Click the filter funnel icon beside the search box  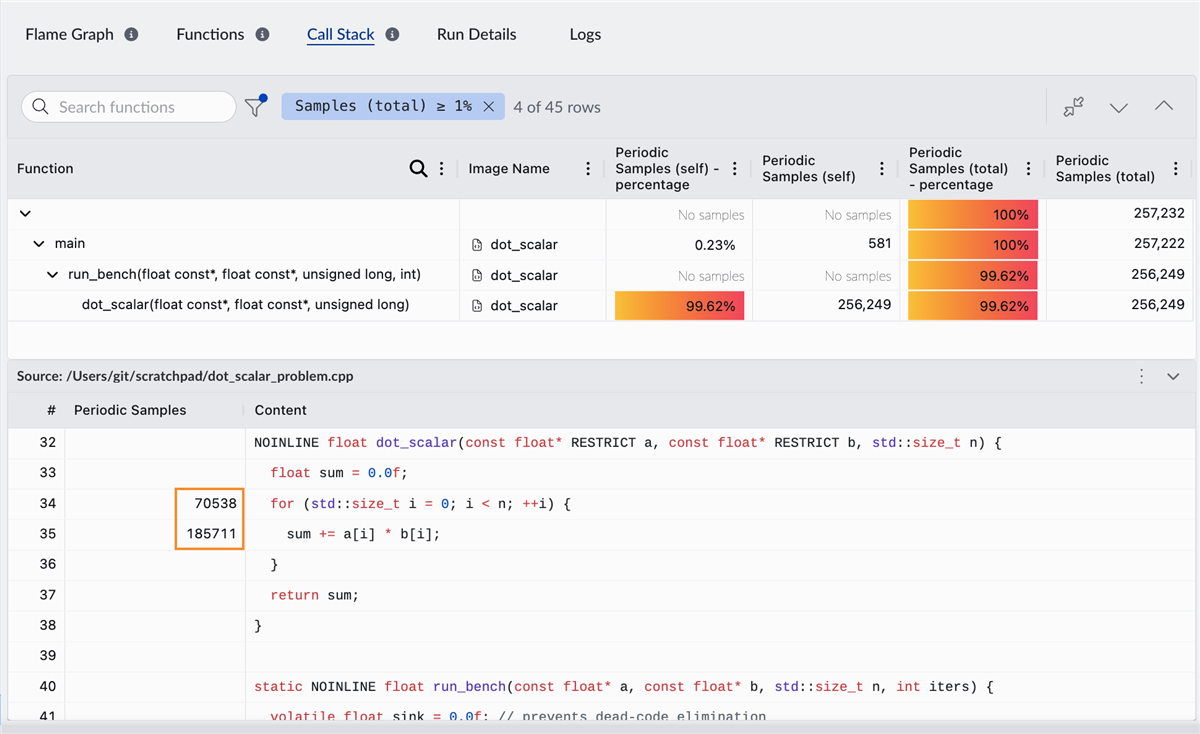255,106
